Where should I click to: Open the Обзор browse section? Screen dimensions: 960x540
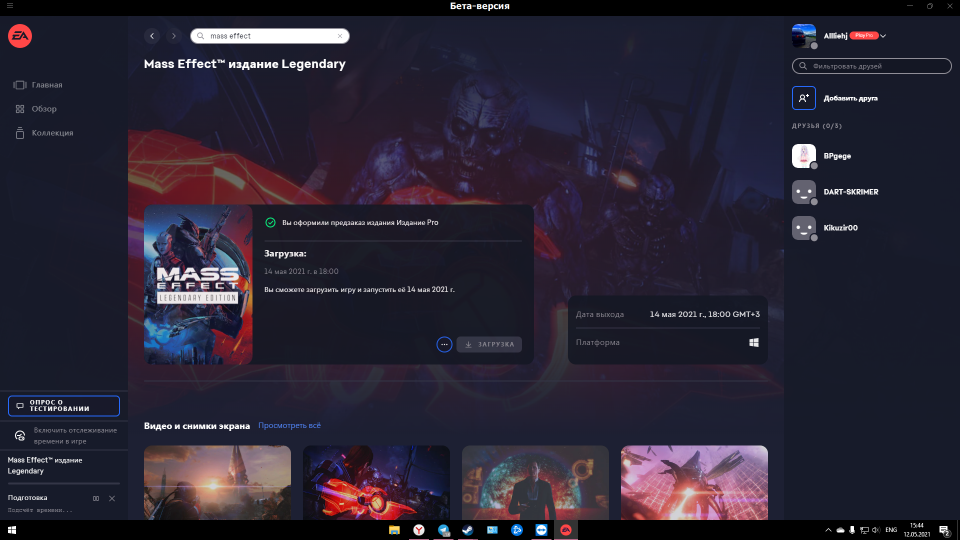pyautogui.click(x=36, y=108)
